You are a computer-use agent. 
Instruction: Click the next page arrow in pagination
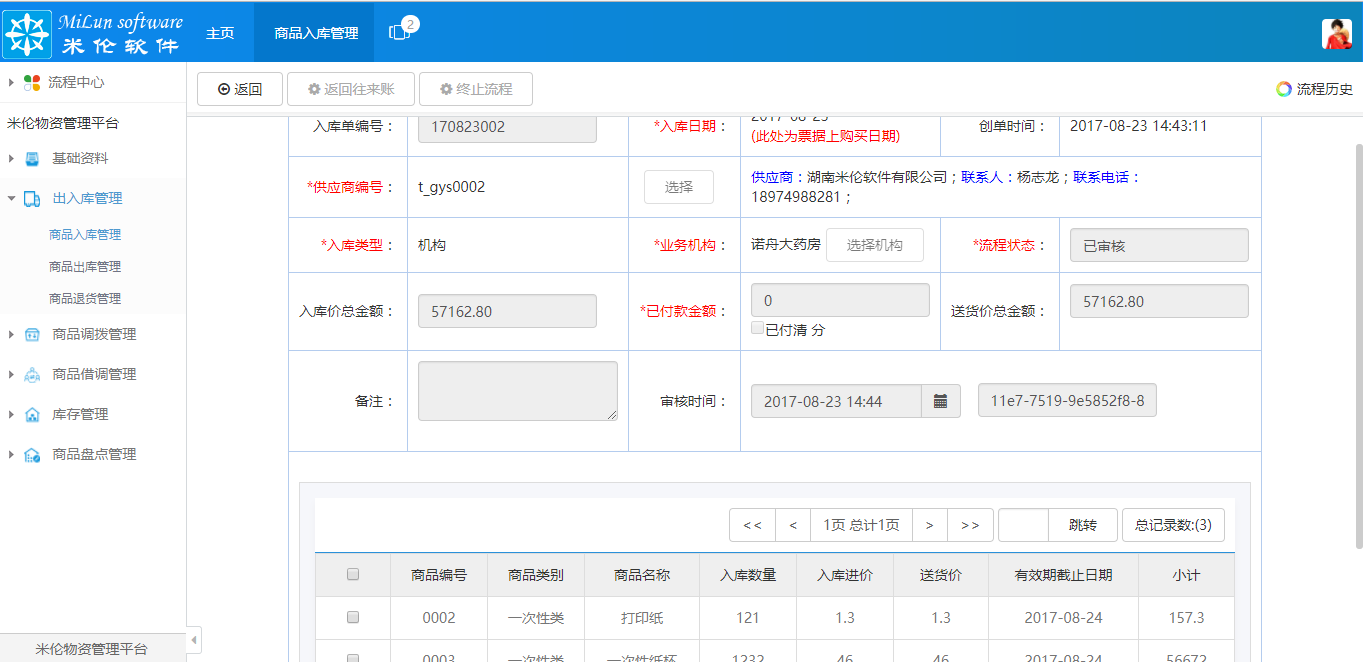929,524
